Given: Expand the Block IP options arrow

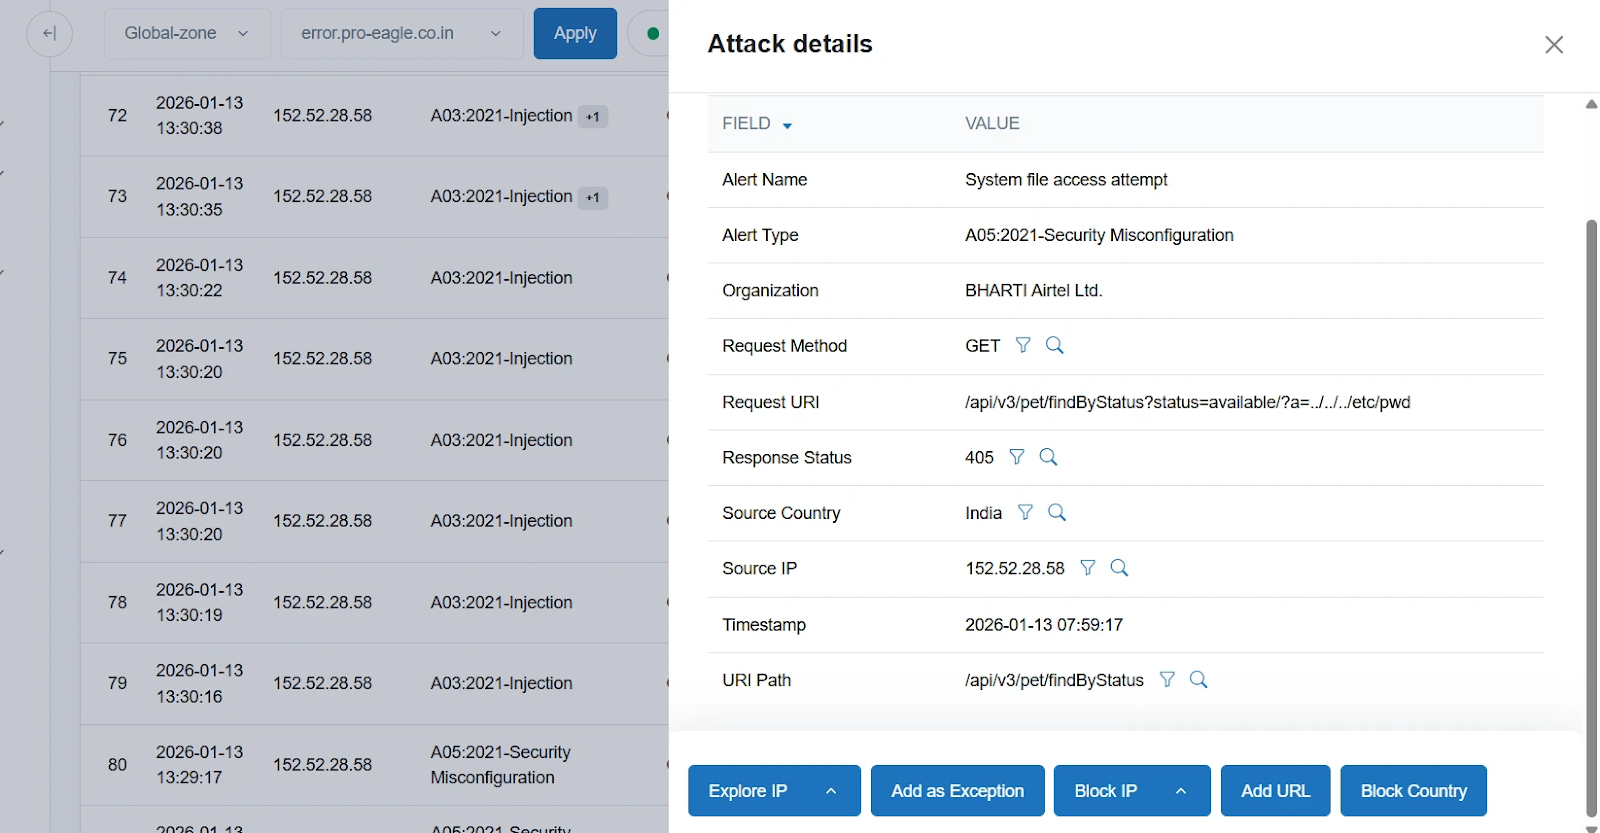Looking at the screenshot, I should click(x=1181, y=791).
